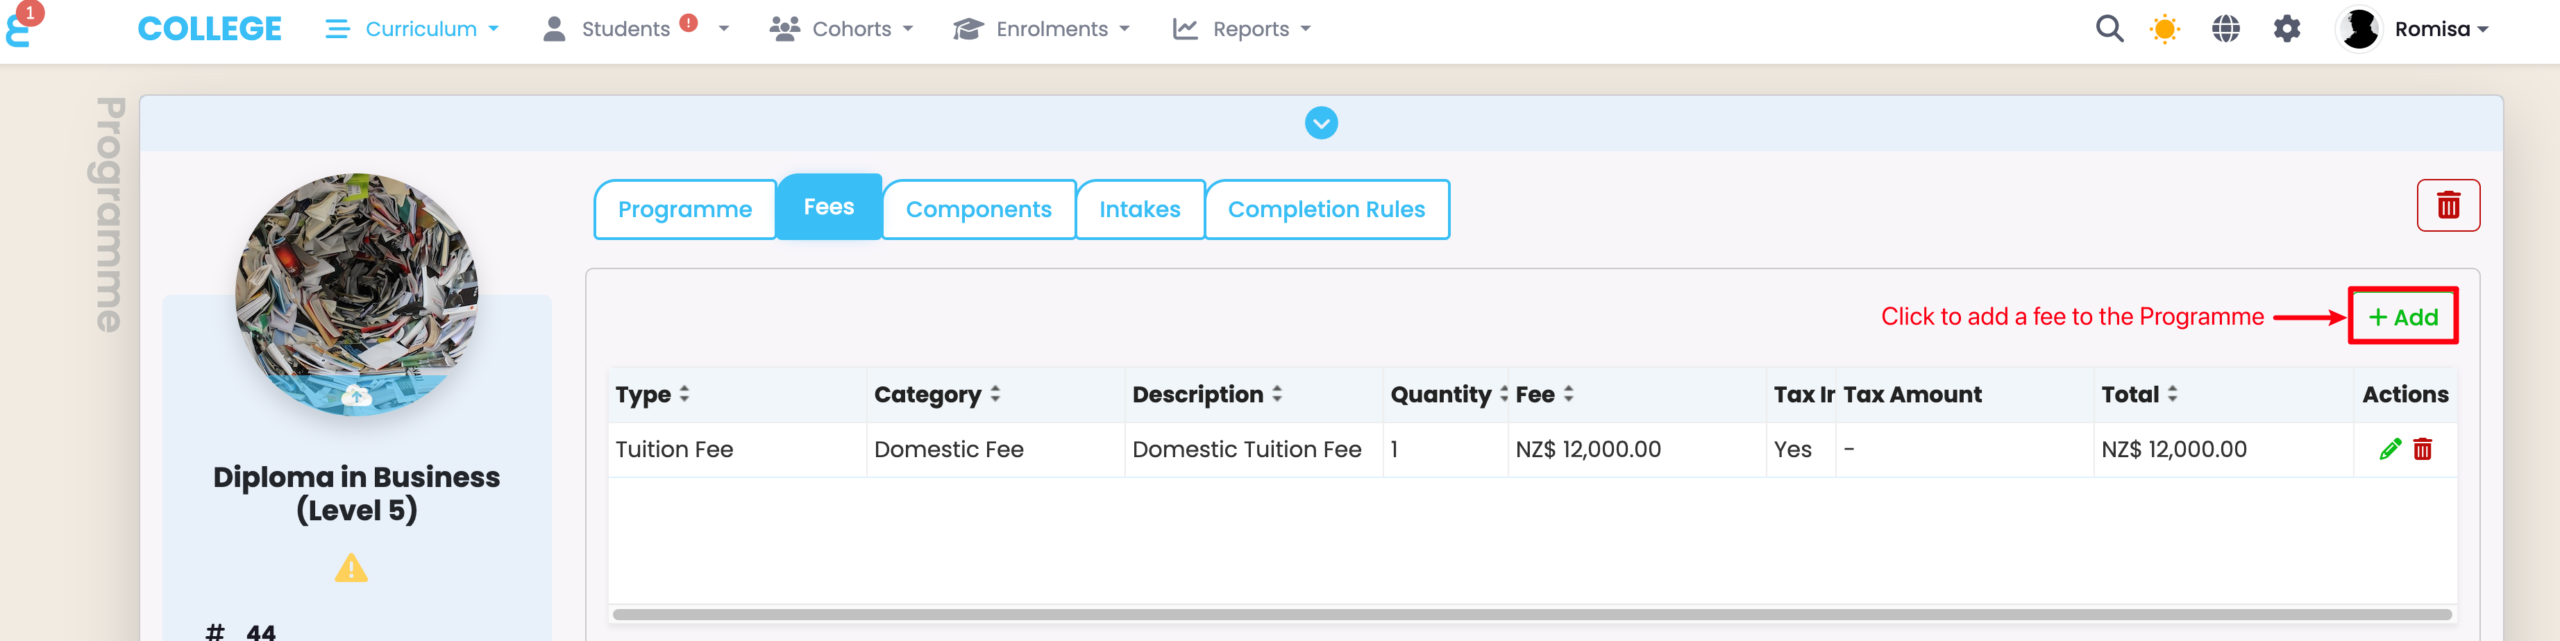Screen dimensions: 2560x641
Task: Expand the collapsed header panel chevron
Action: [x=1321, y=123]
